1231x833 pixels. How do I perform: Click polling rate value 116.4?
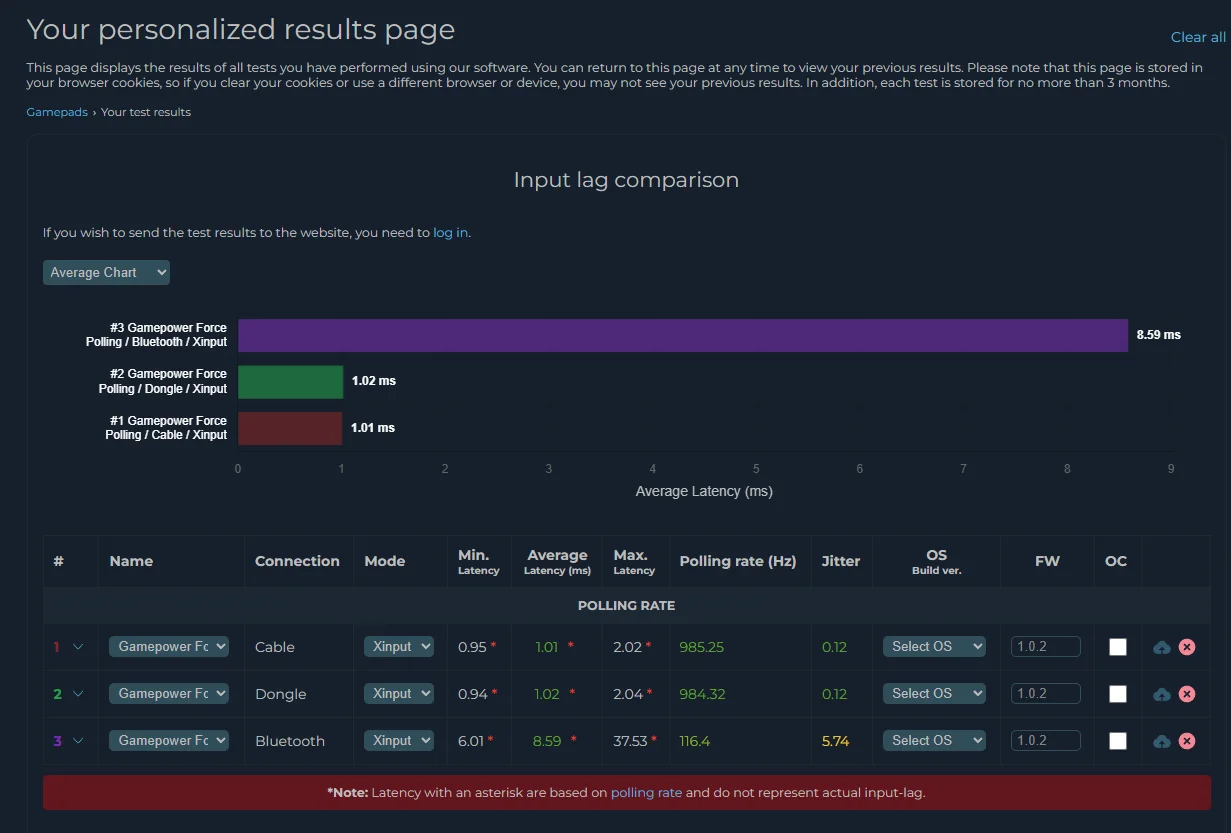[695, 741]
